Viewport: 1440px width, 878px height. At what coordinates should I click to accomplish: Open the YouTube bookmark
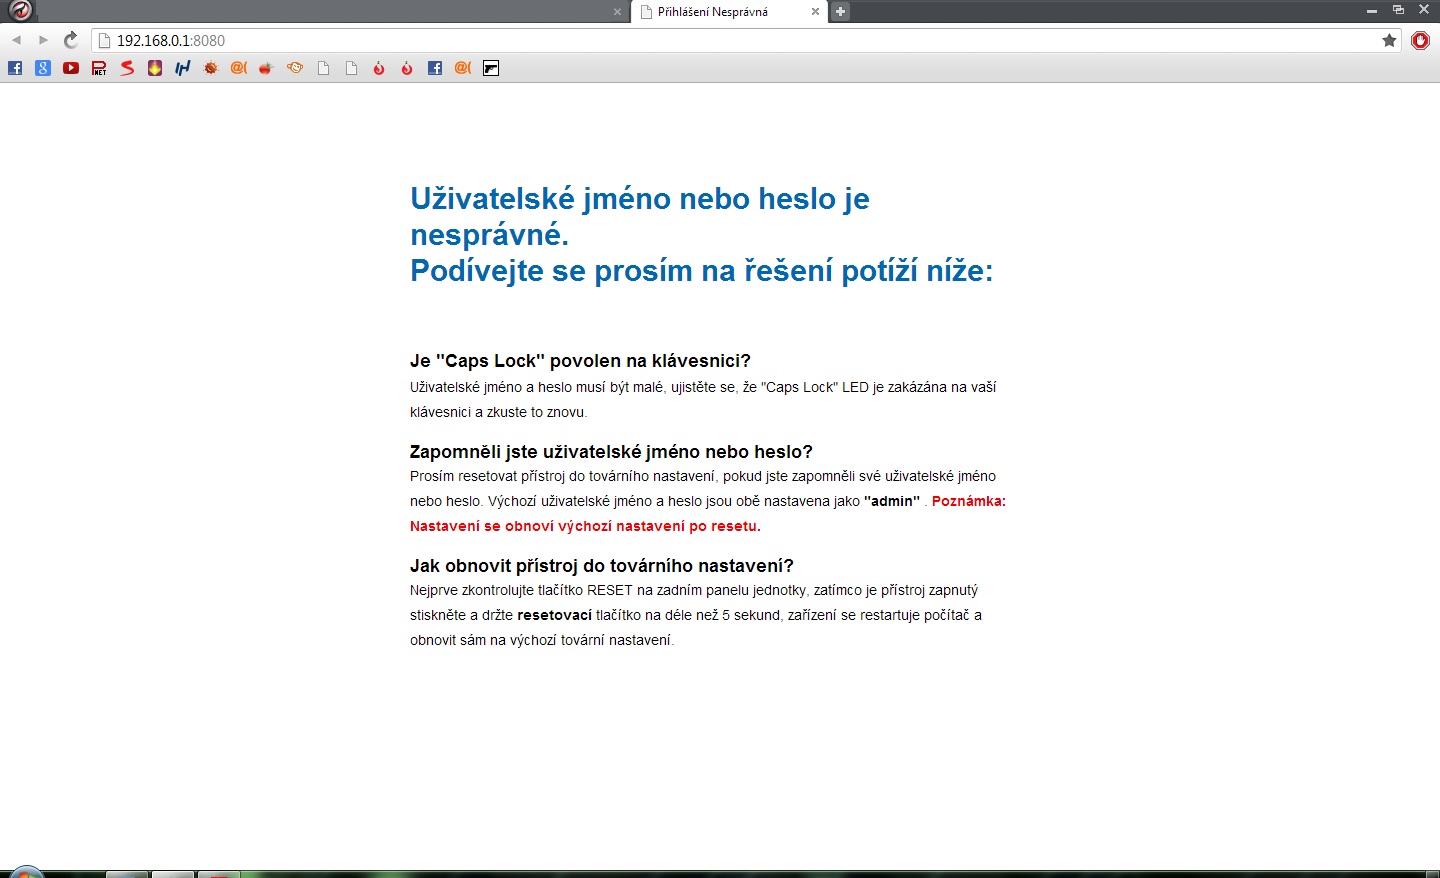click(x=71, y=68)
